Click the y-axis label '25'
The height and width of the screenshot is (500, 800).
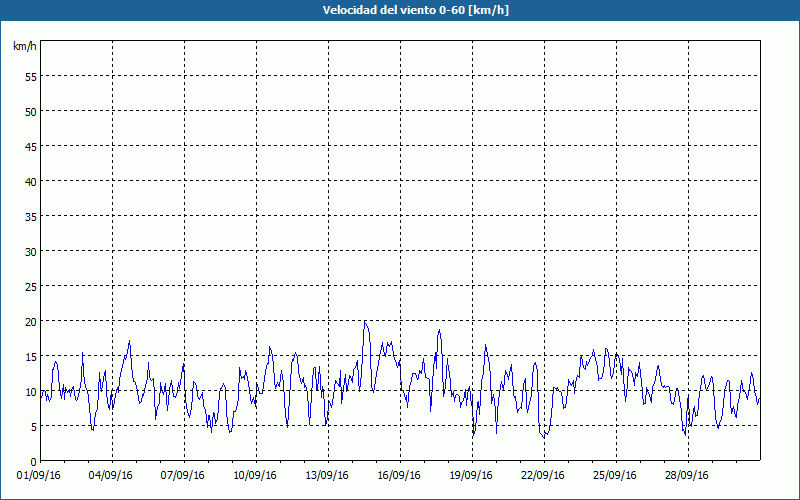[x=31, y=287]
